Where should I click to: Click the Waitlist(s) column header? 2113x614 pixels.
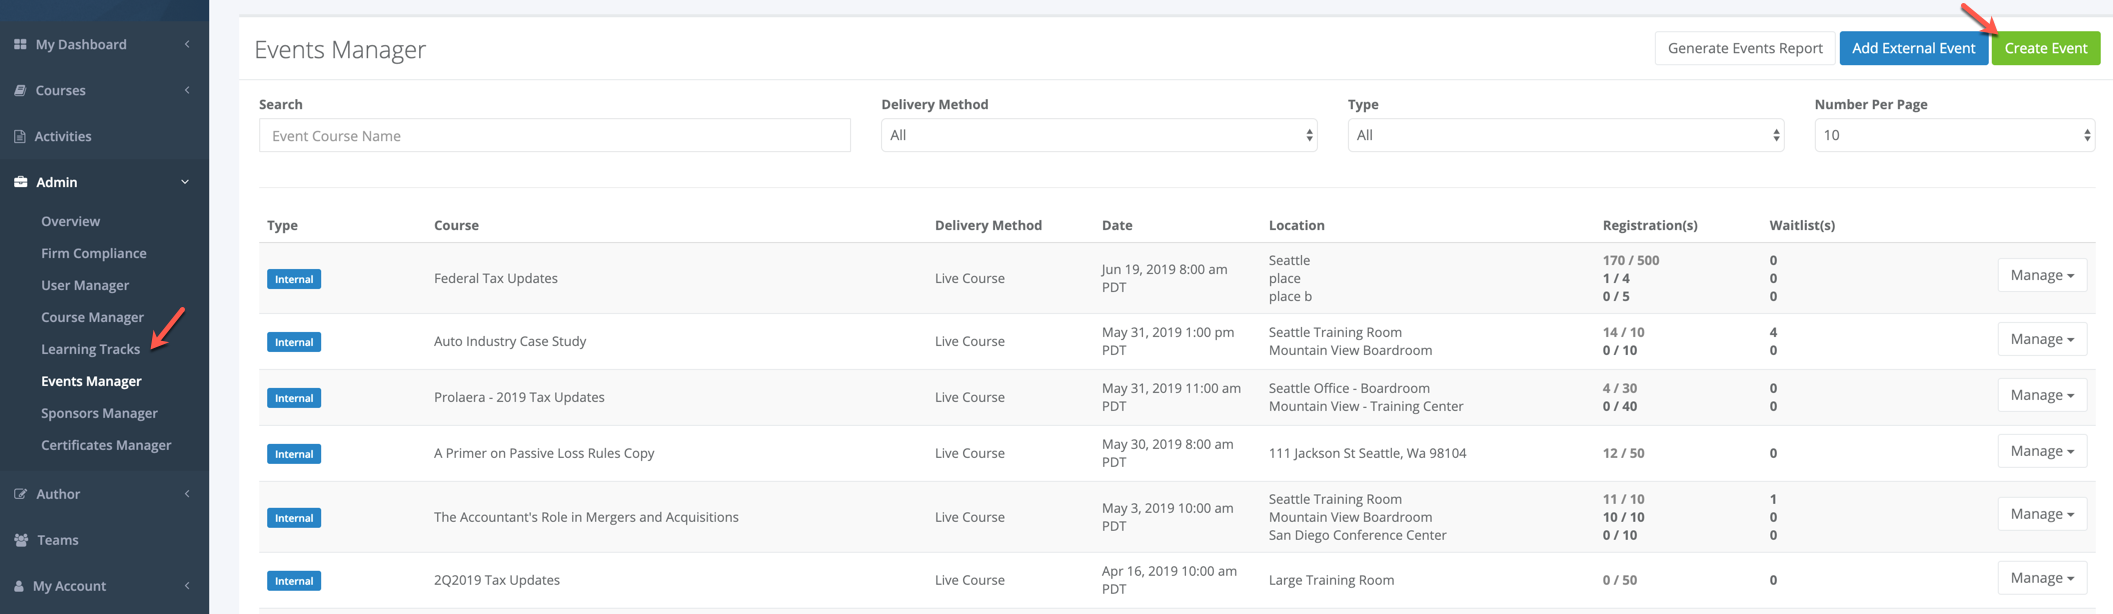(x=1802, y=225)
